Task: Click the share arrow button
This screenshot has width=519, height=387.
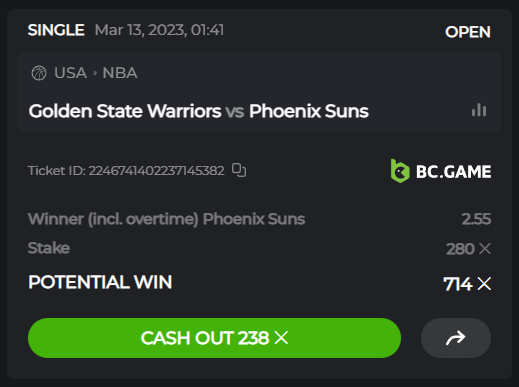Action: tap(456, 338)
